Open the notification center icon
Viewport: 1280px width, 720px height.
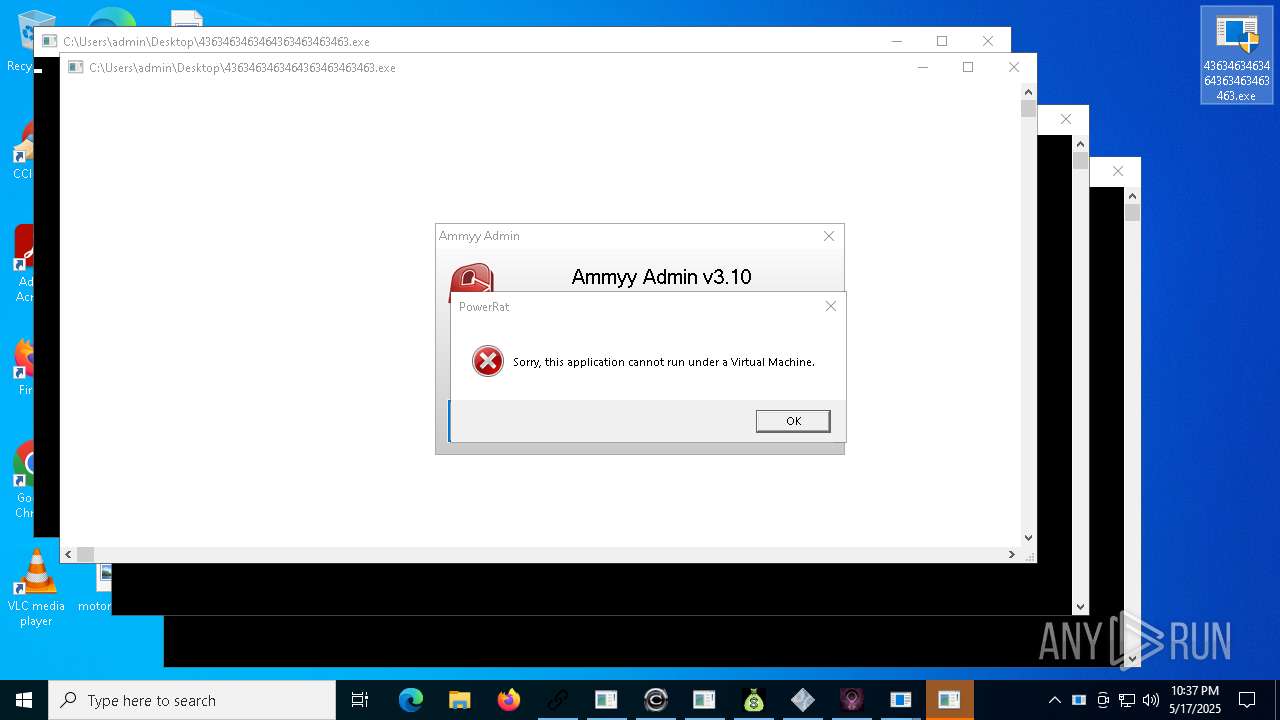(x=1247, y=700)
